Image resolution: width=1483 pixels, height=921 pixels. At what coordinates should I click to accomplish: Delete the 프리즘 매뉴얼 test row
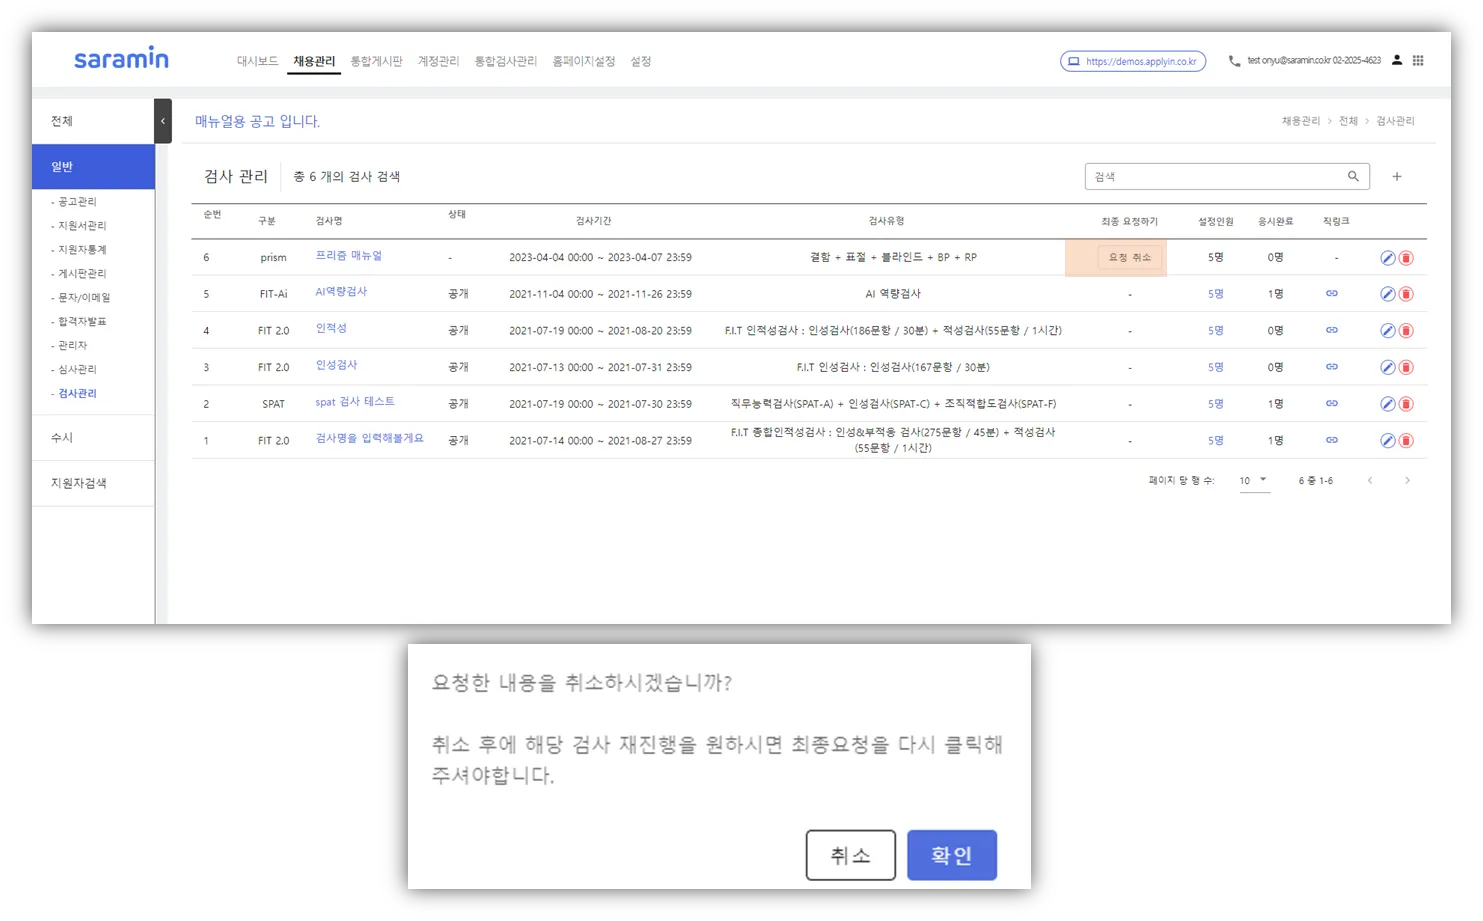[x=1406, y=258]
